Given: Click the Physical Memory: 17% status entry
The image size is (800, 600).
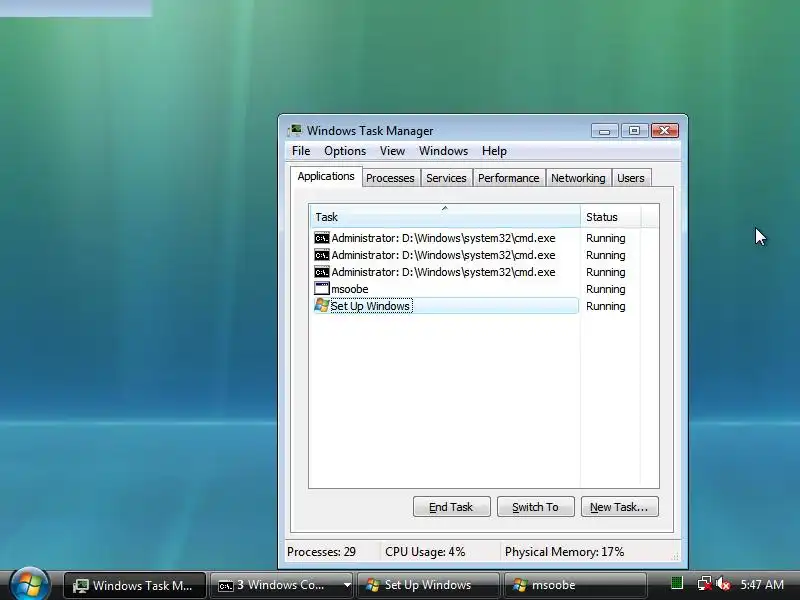Looking at the screenshot, I should pos(564,552).
